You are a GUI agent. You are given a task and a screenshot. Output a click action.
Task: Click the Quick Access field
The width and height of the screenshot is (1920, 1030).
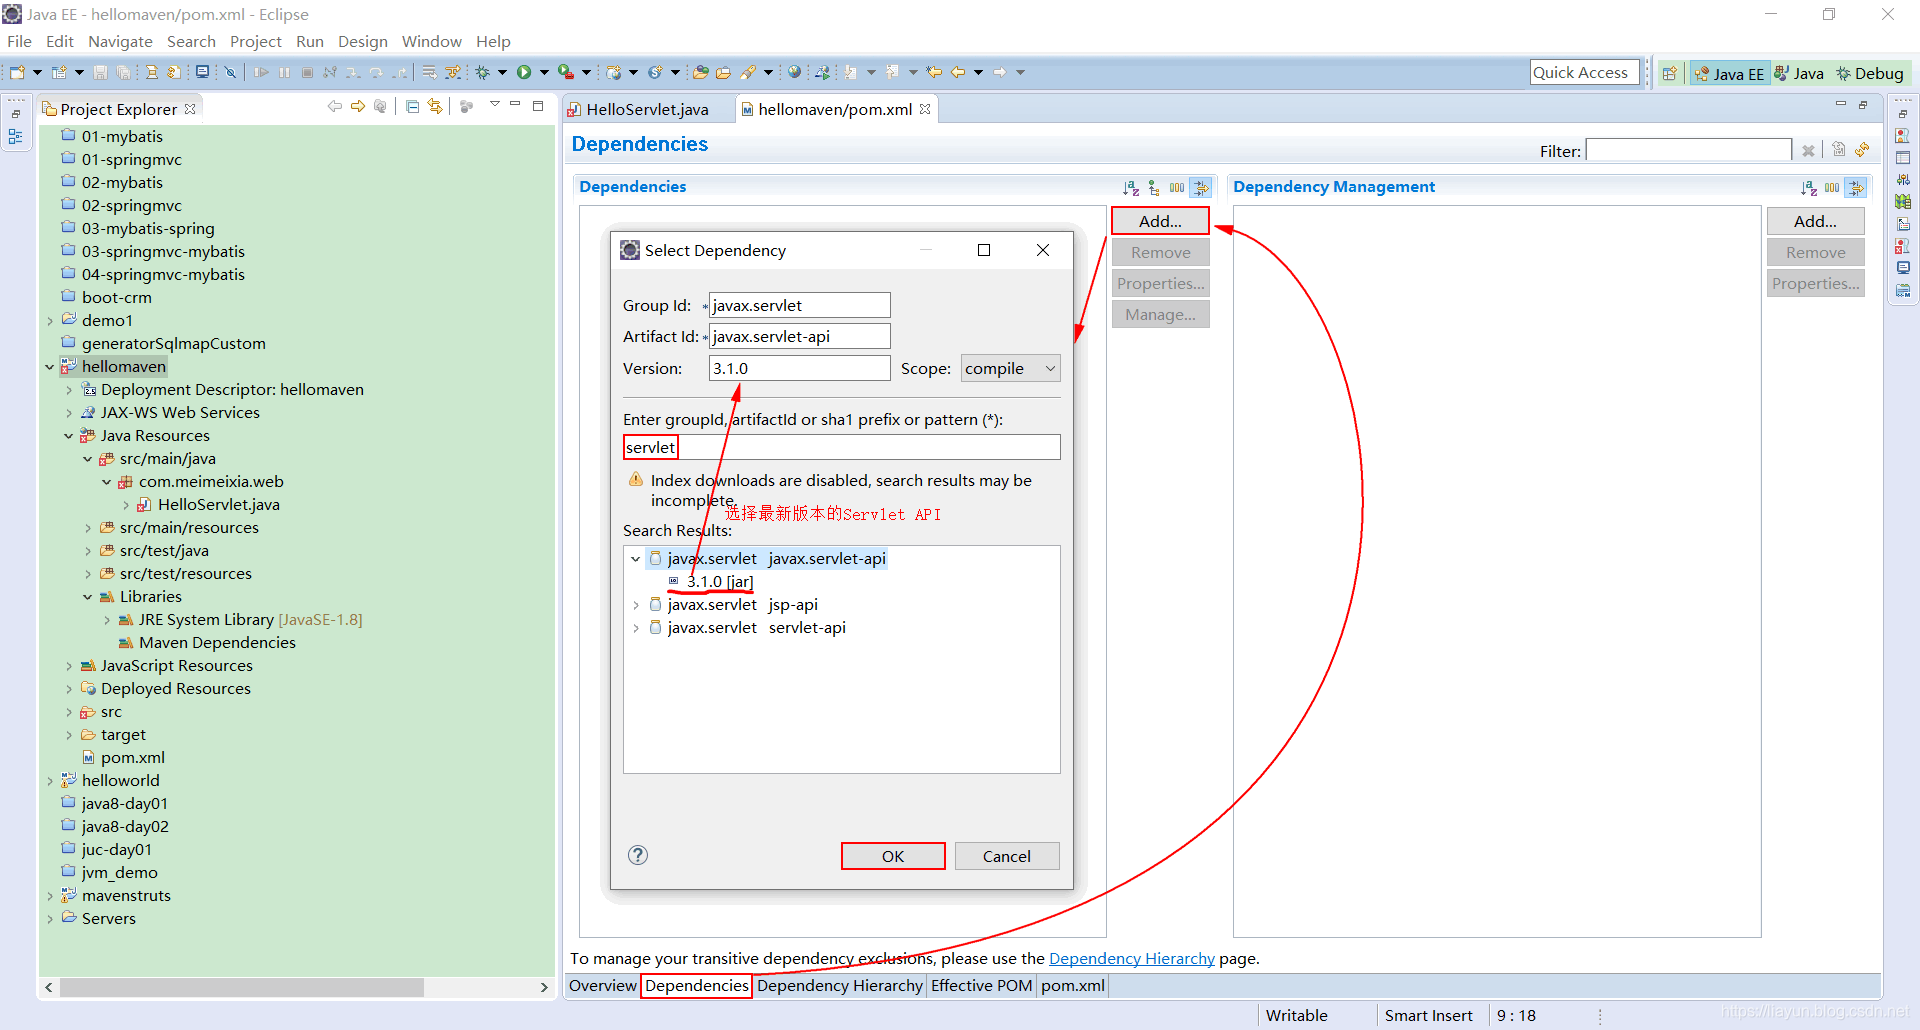coord(1584,72)
